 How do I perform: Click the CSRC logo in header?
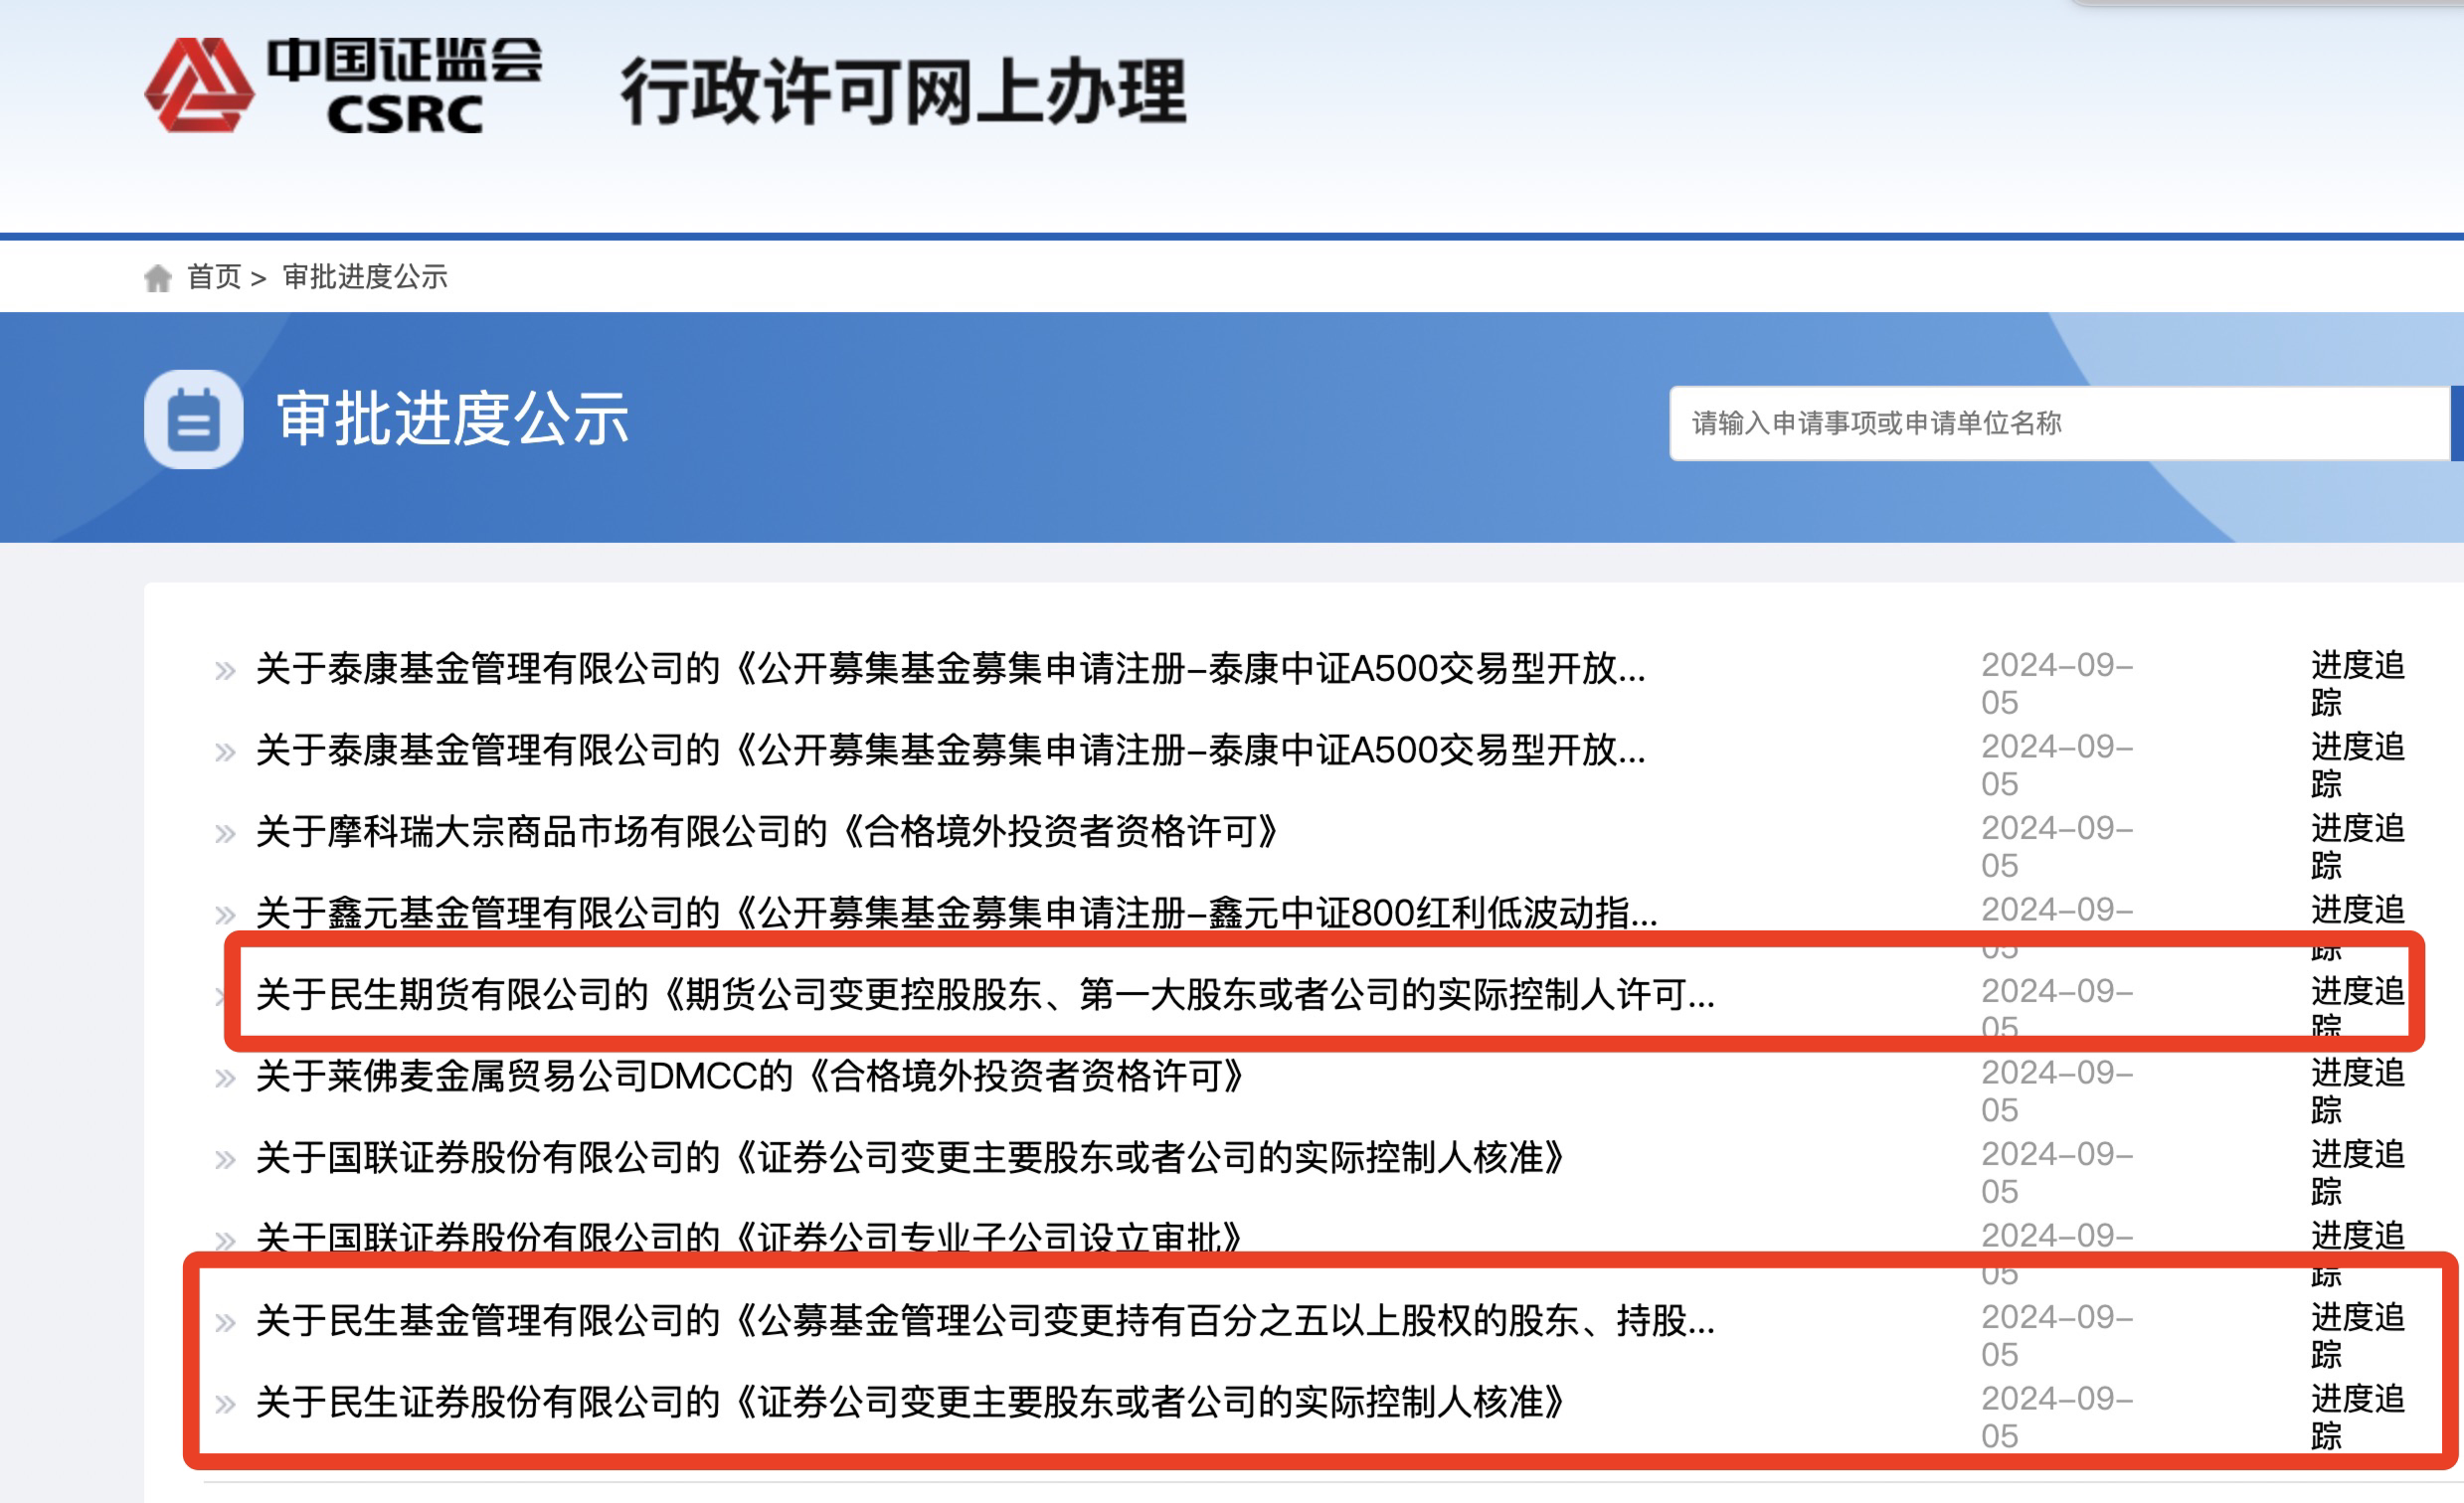click(343, 85)
